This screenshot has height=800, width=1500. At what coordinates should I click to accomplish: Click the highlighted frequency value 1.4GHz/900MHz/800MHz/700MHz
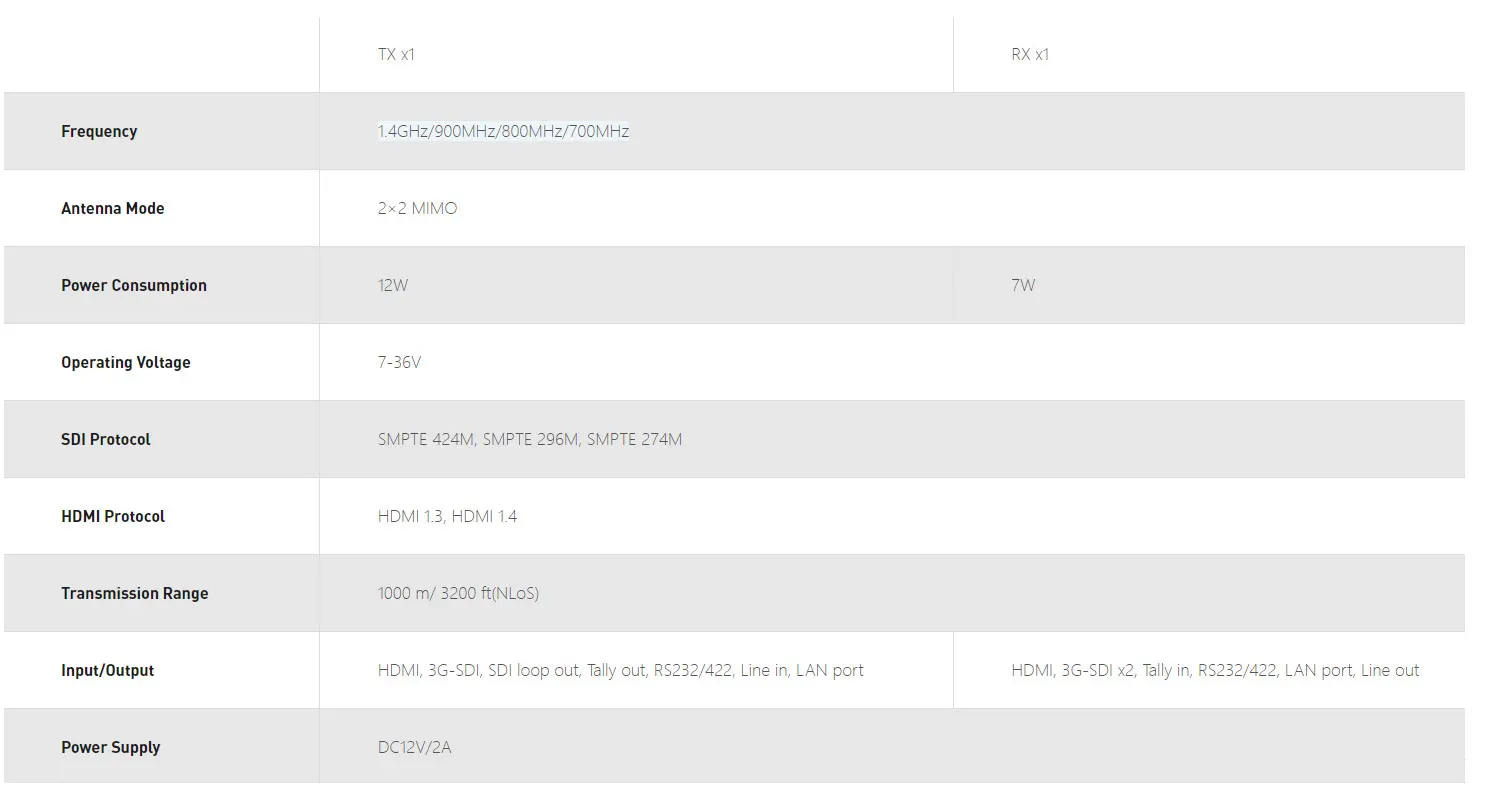coord(503,131)
